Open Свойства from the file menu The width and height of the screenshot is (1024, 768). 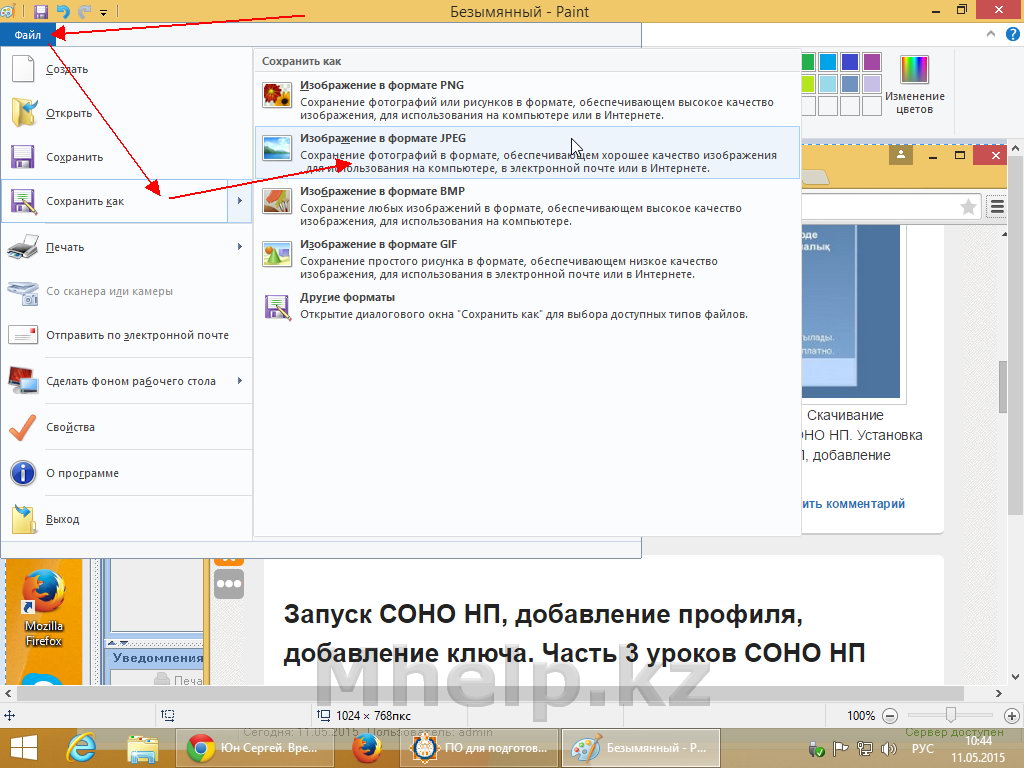tap(126, 427)
